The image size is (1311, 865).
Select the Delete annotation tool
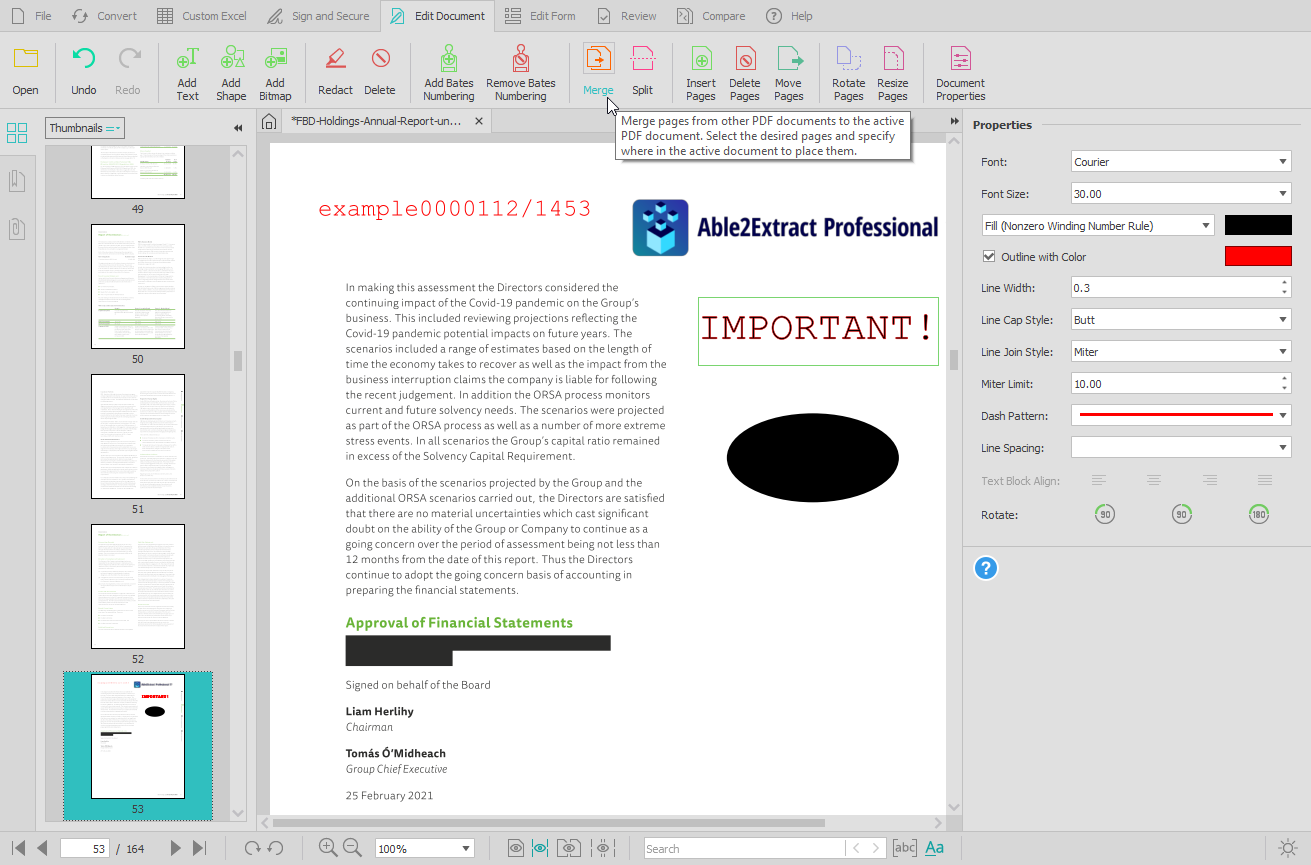pyautogui.click(x=380, y=68)
